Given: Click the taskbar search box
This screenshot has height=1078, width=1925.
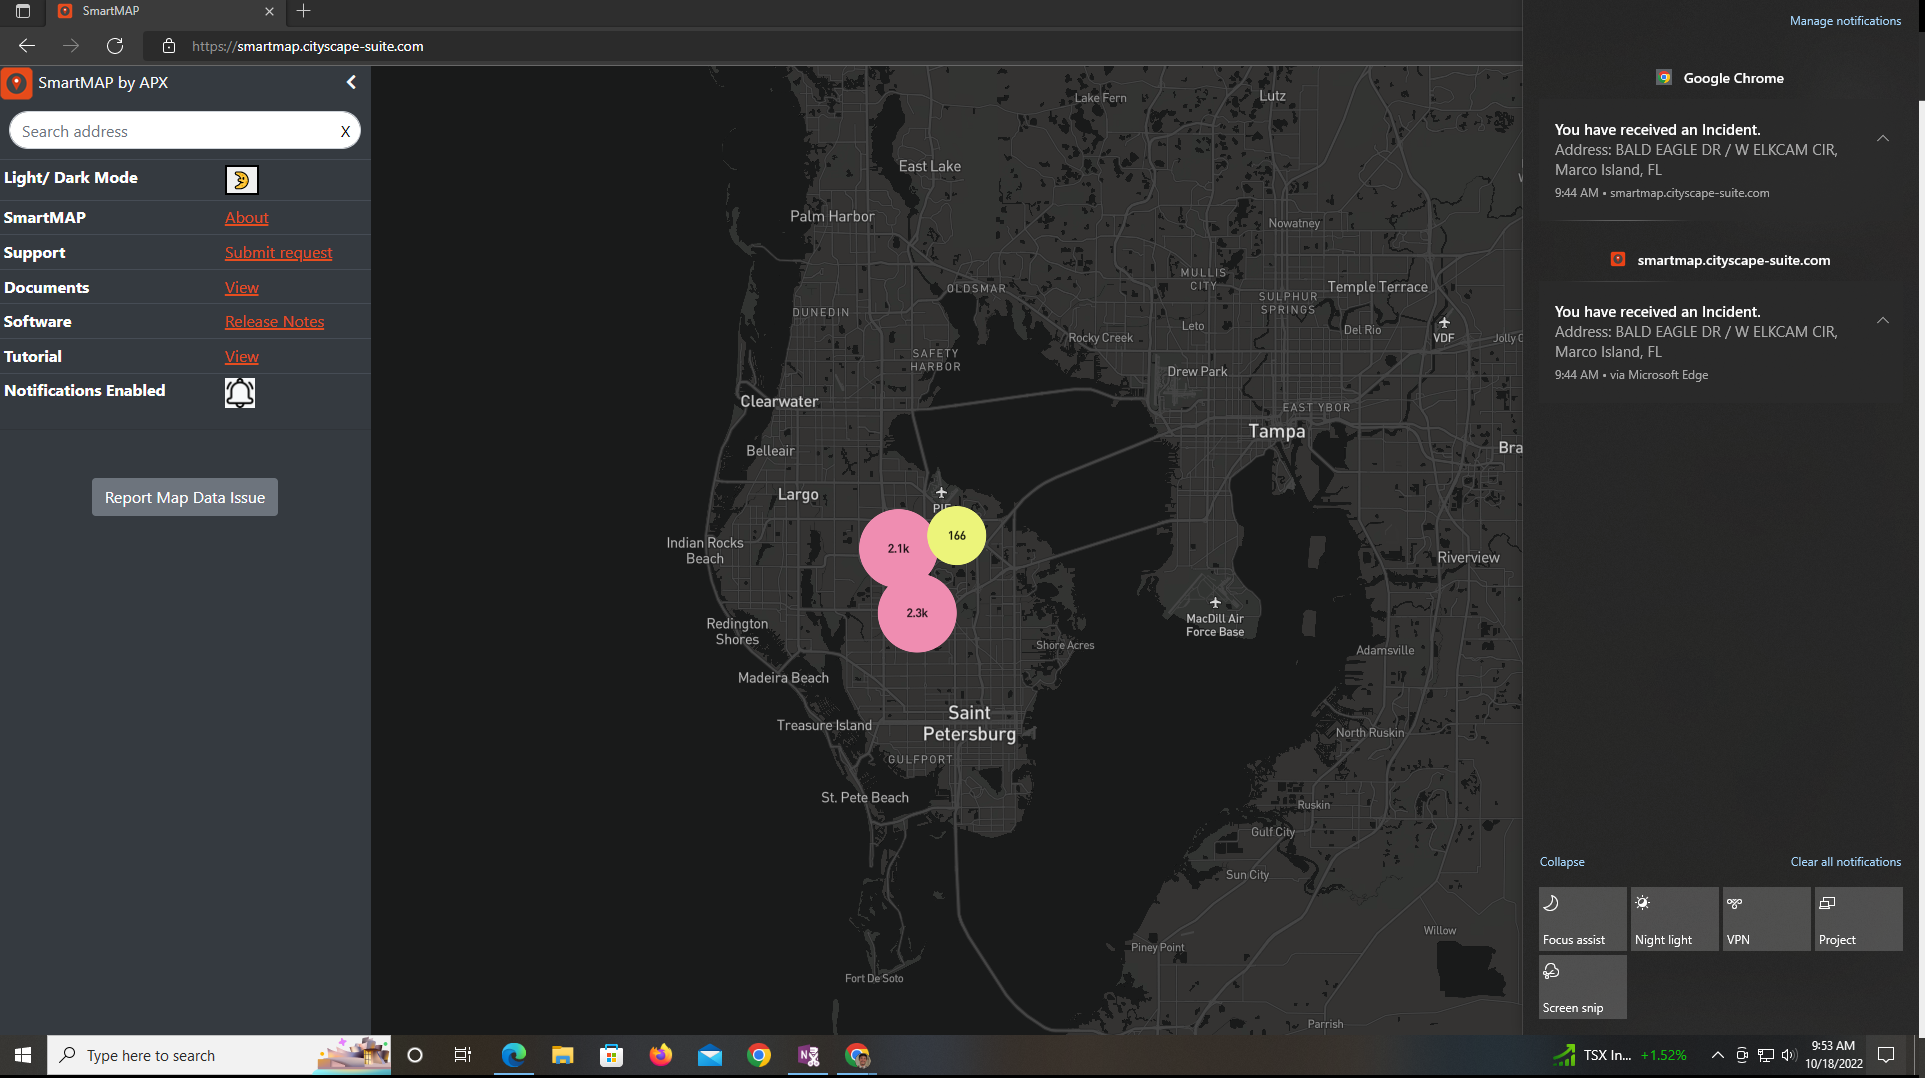Looking at the screenshot, I should coord(219,1055).
